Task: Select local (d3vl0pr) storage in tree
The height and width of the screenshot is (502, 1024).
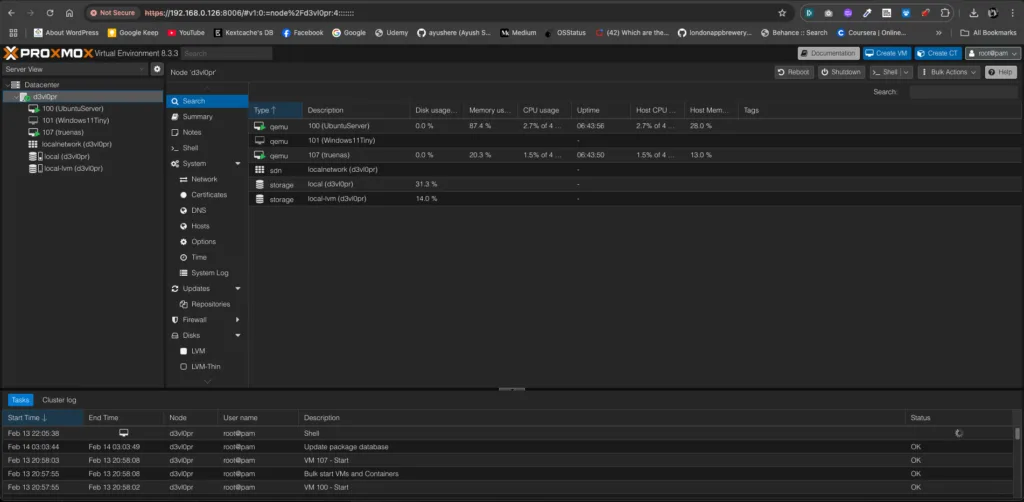Action: pyautogui.click(x=65, y=156)
